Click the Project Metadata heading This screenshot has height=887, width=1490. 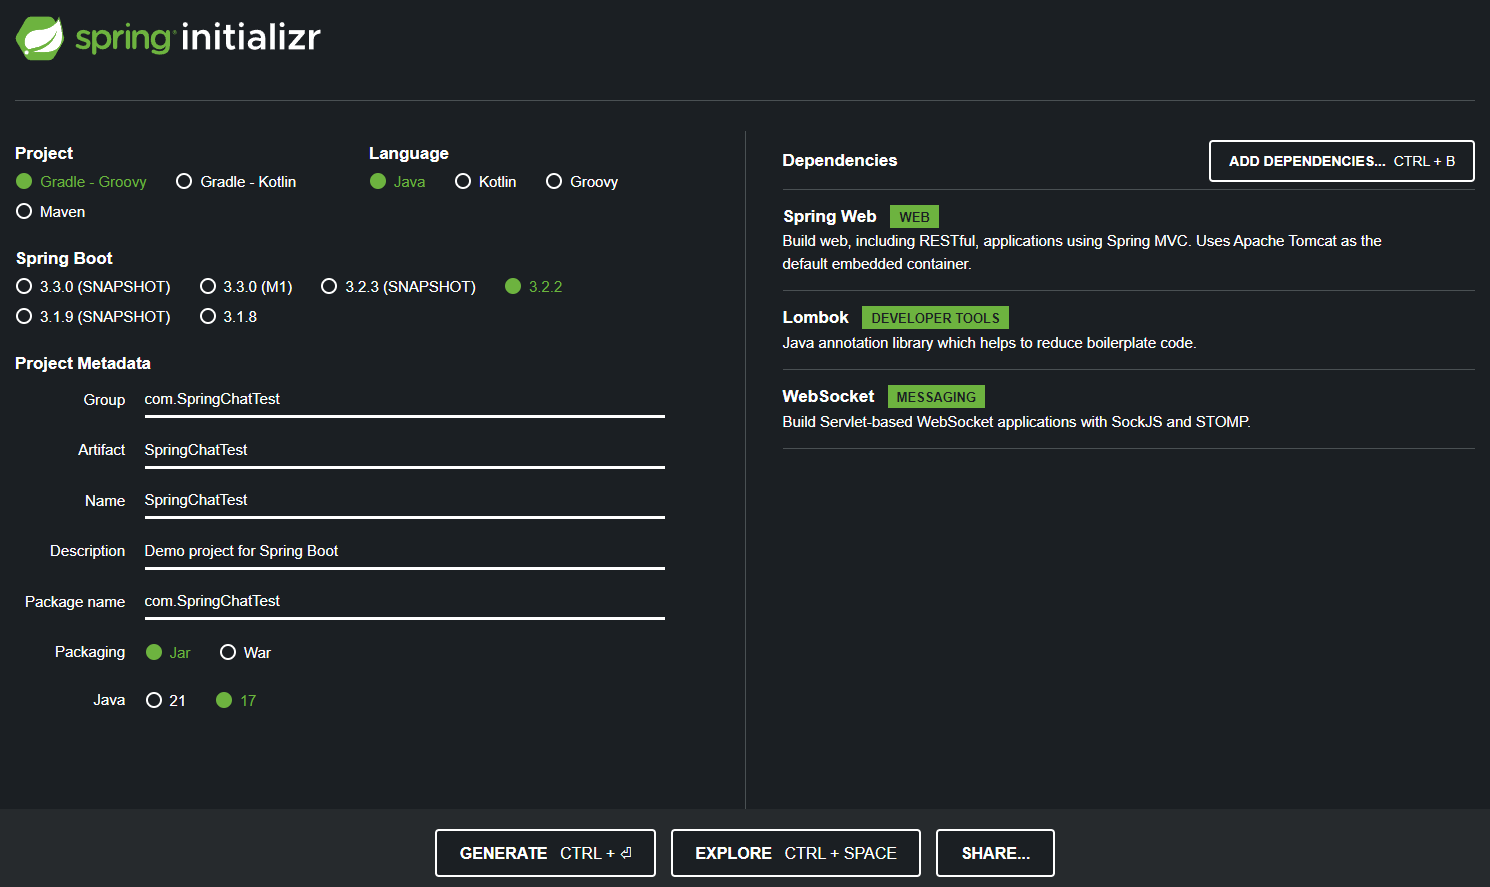click(83, 364)
